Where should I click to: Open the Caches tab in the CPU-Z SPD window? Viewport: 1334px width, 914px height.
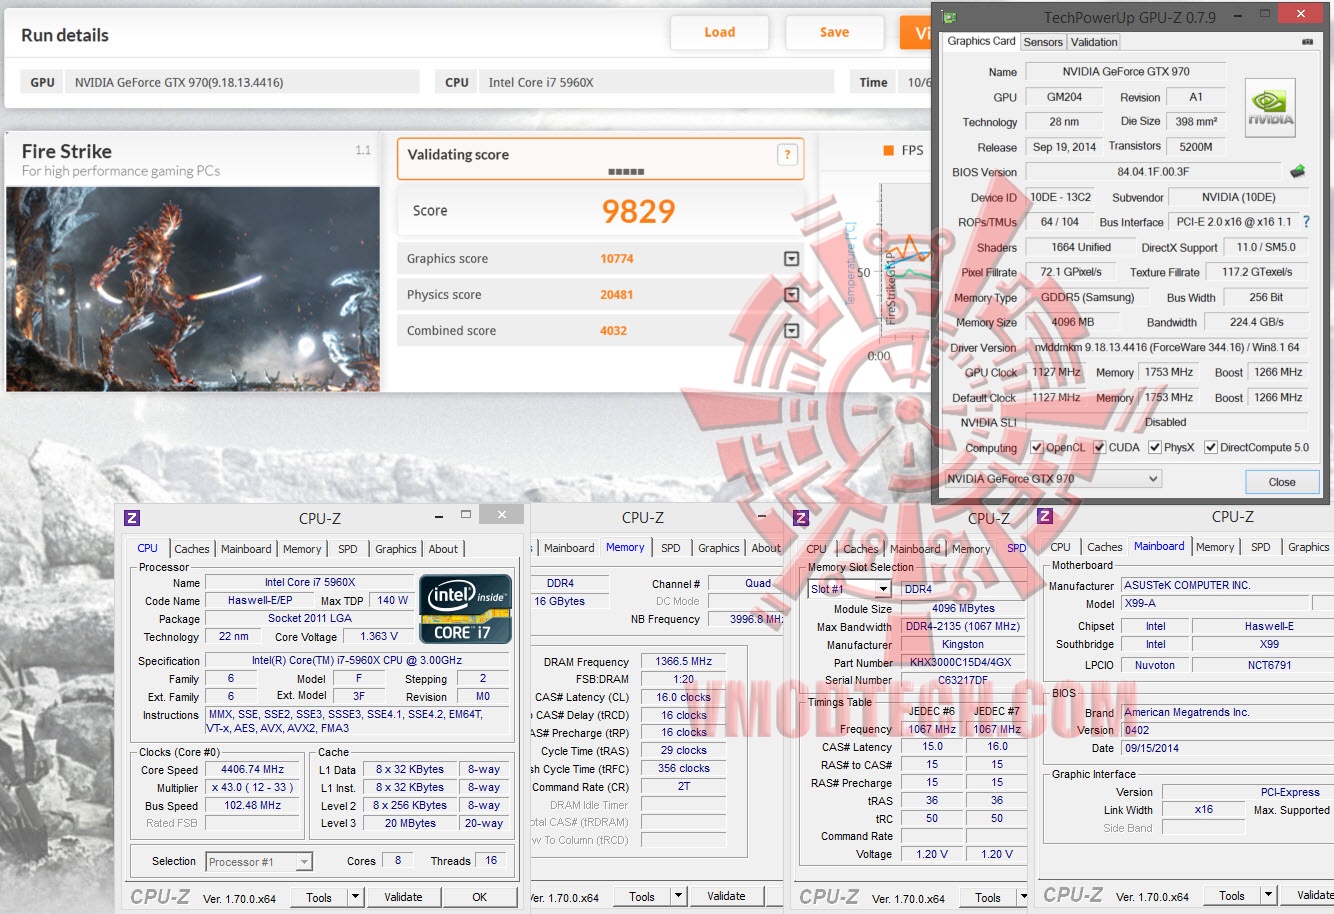click(860, 549)
